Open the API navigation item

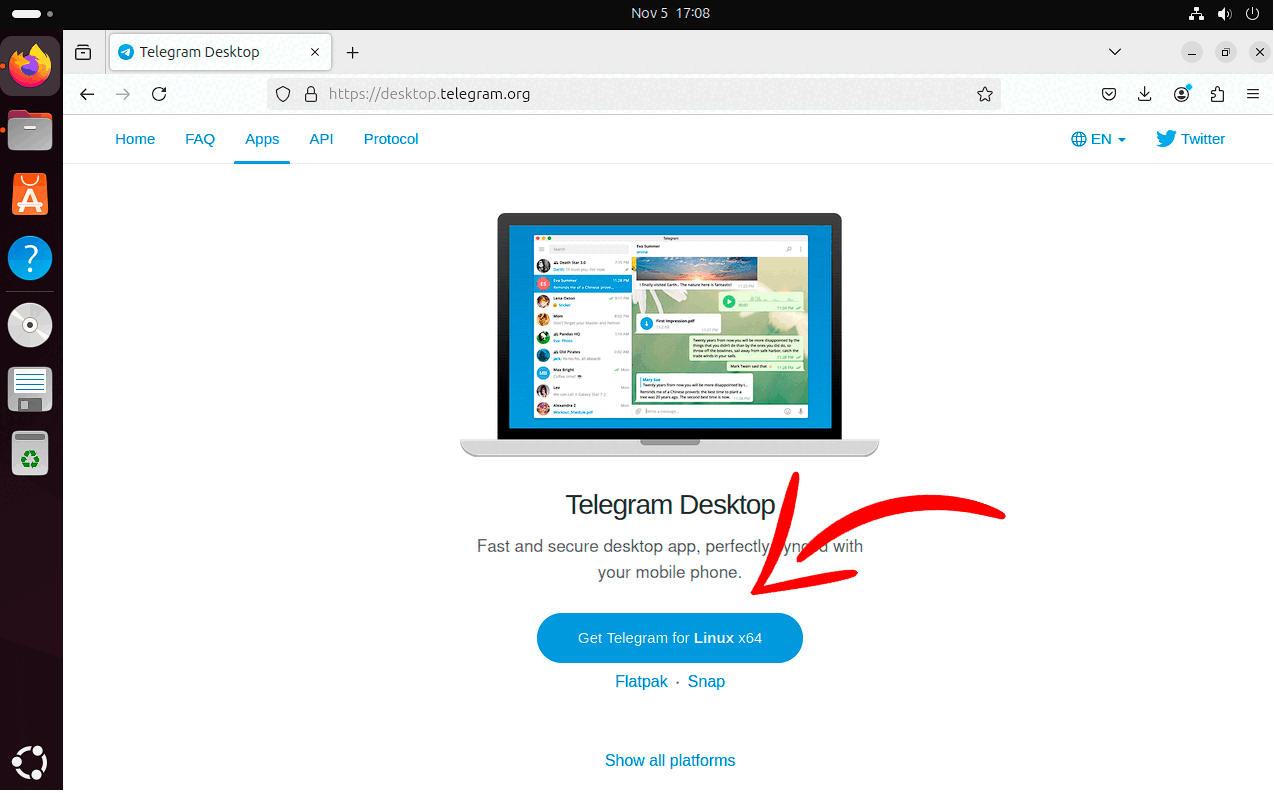321,139
